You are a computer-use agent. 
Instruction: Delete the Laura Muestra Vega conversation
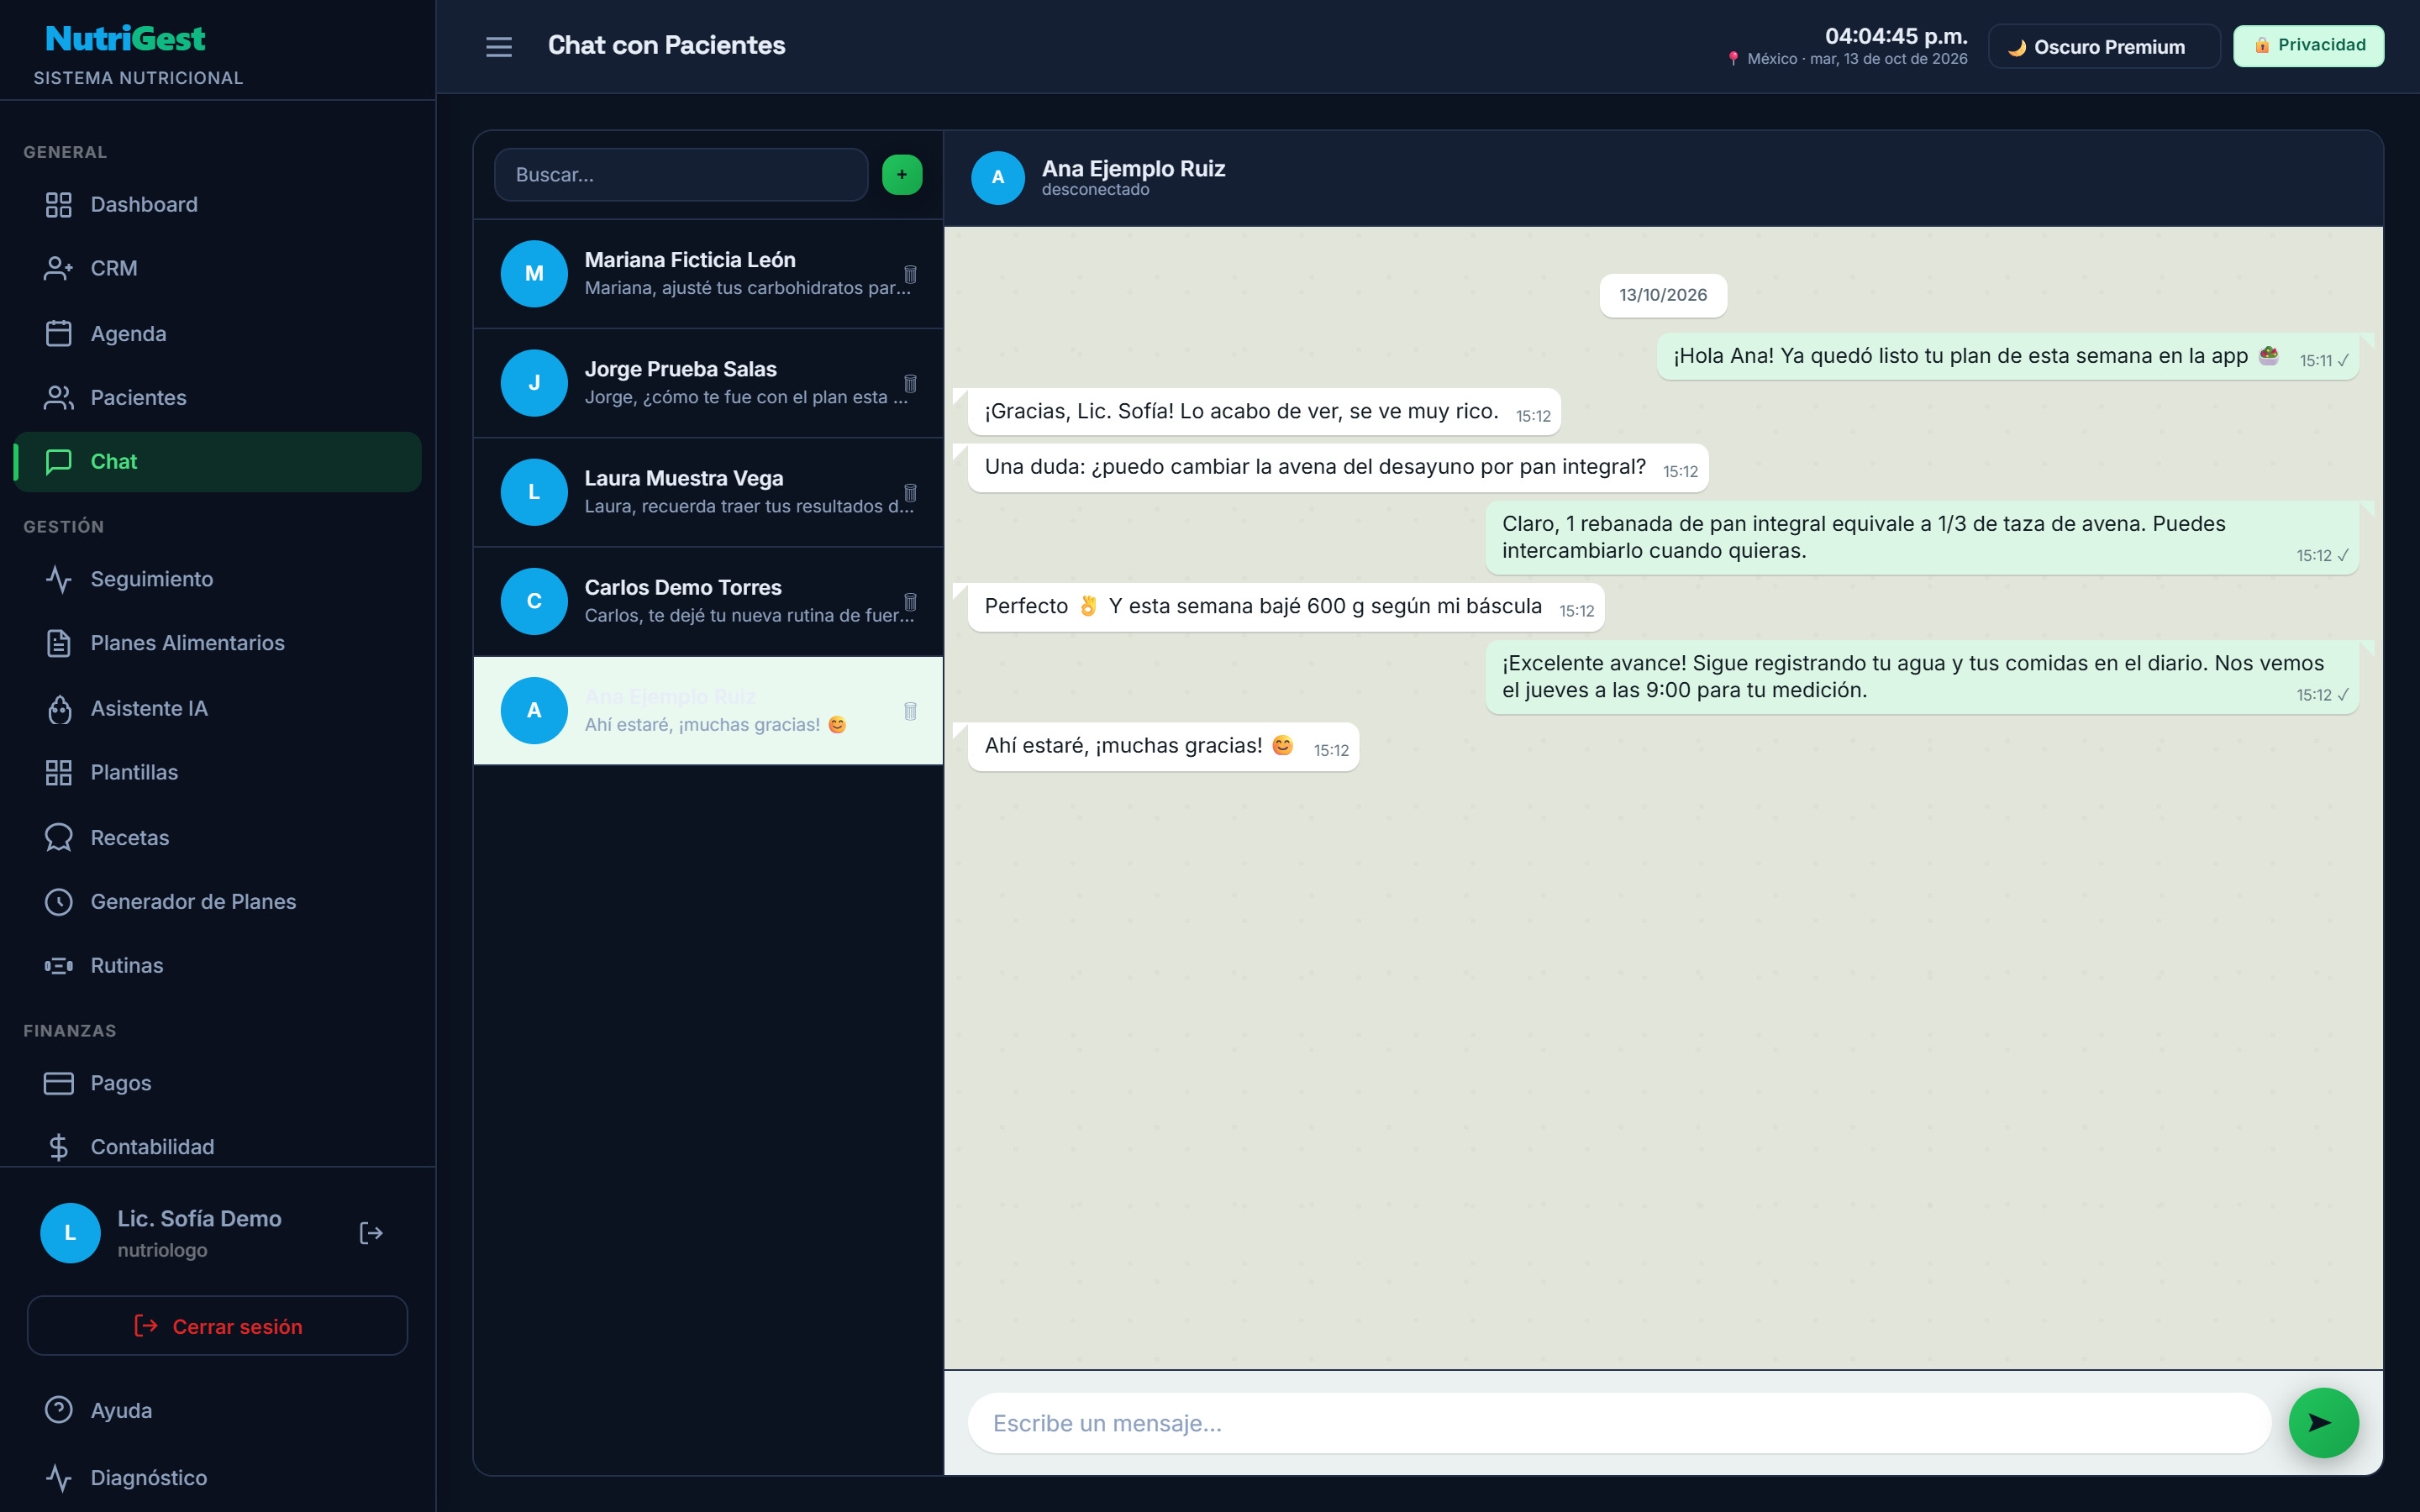[x=910, y=492]
